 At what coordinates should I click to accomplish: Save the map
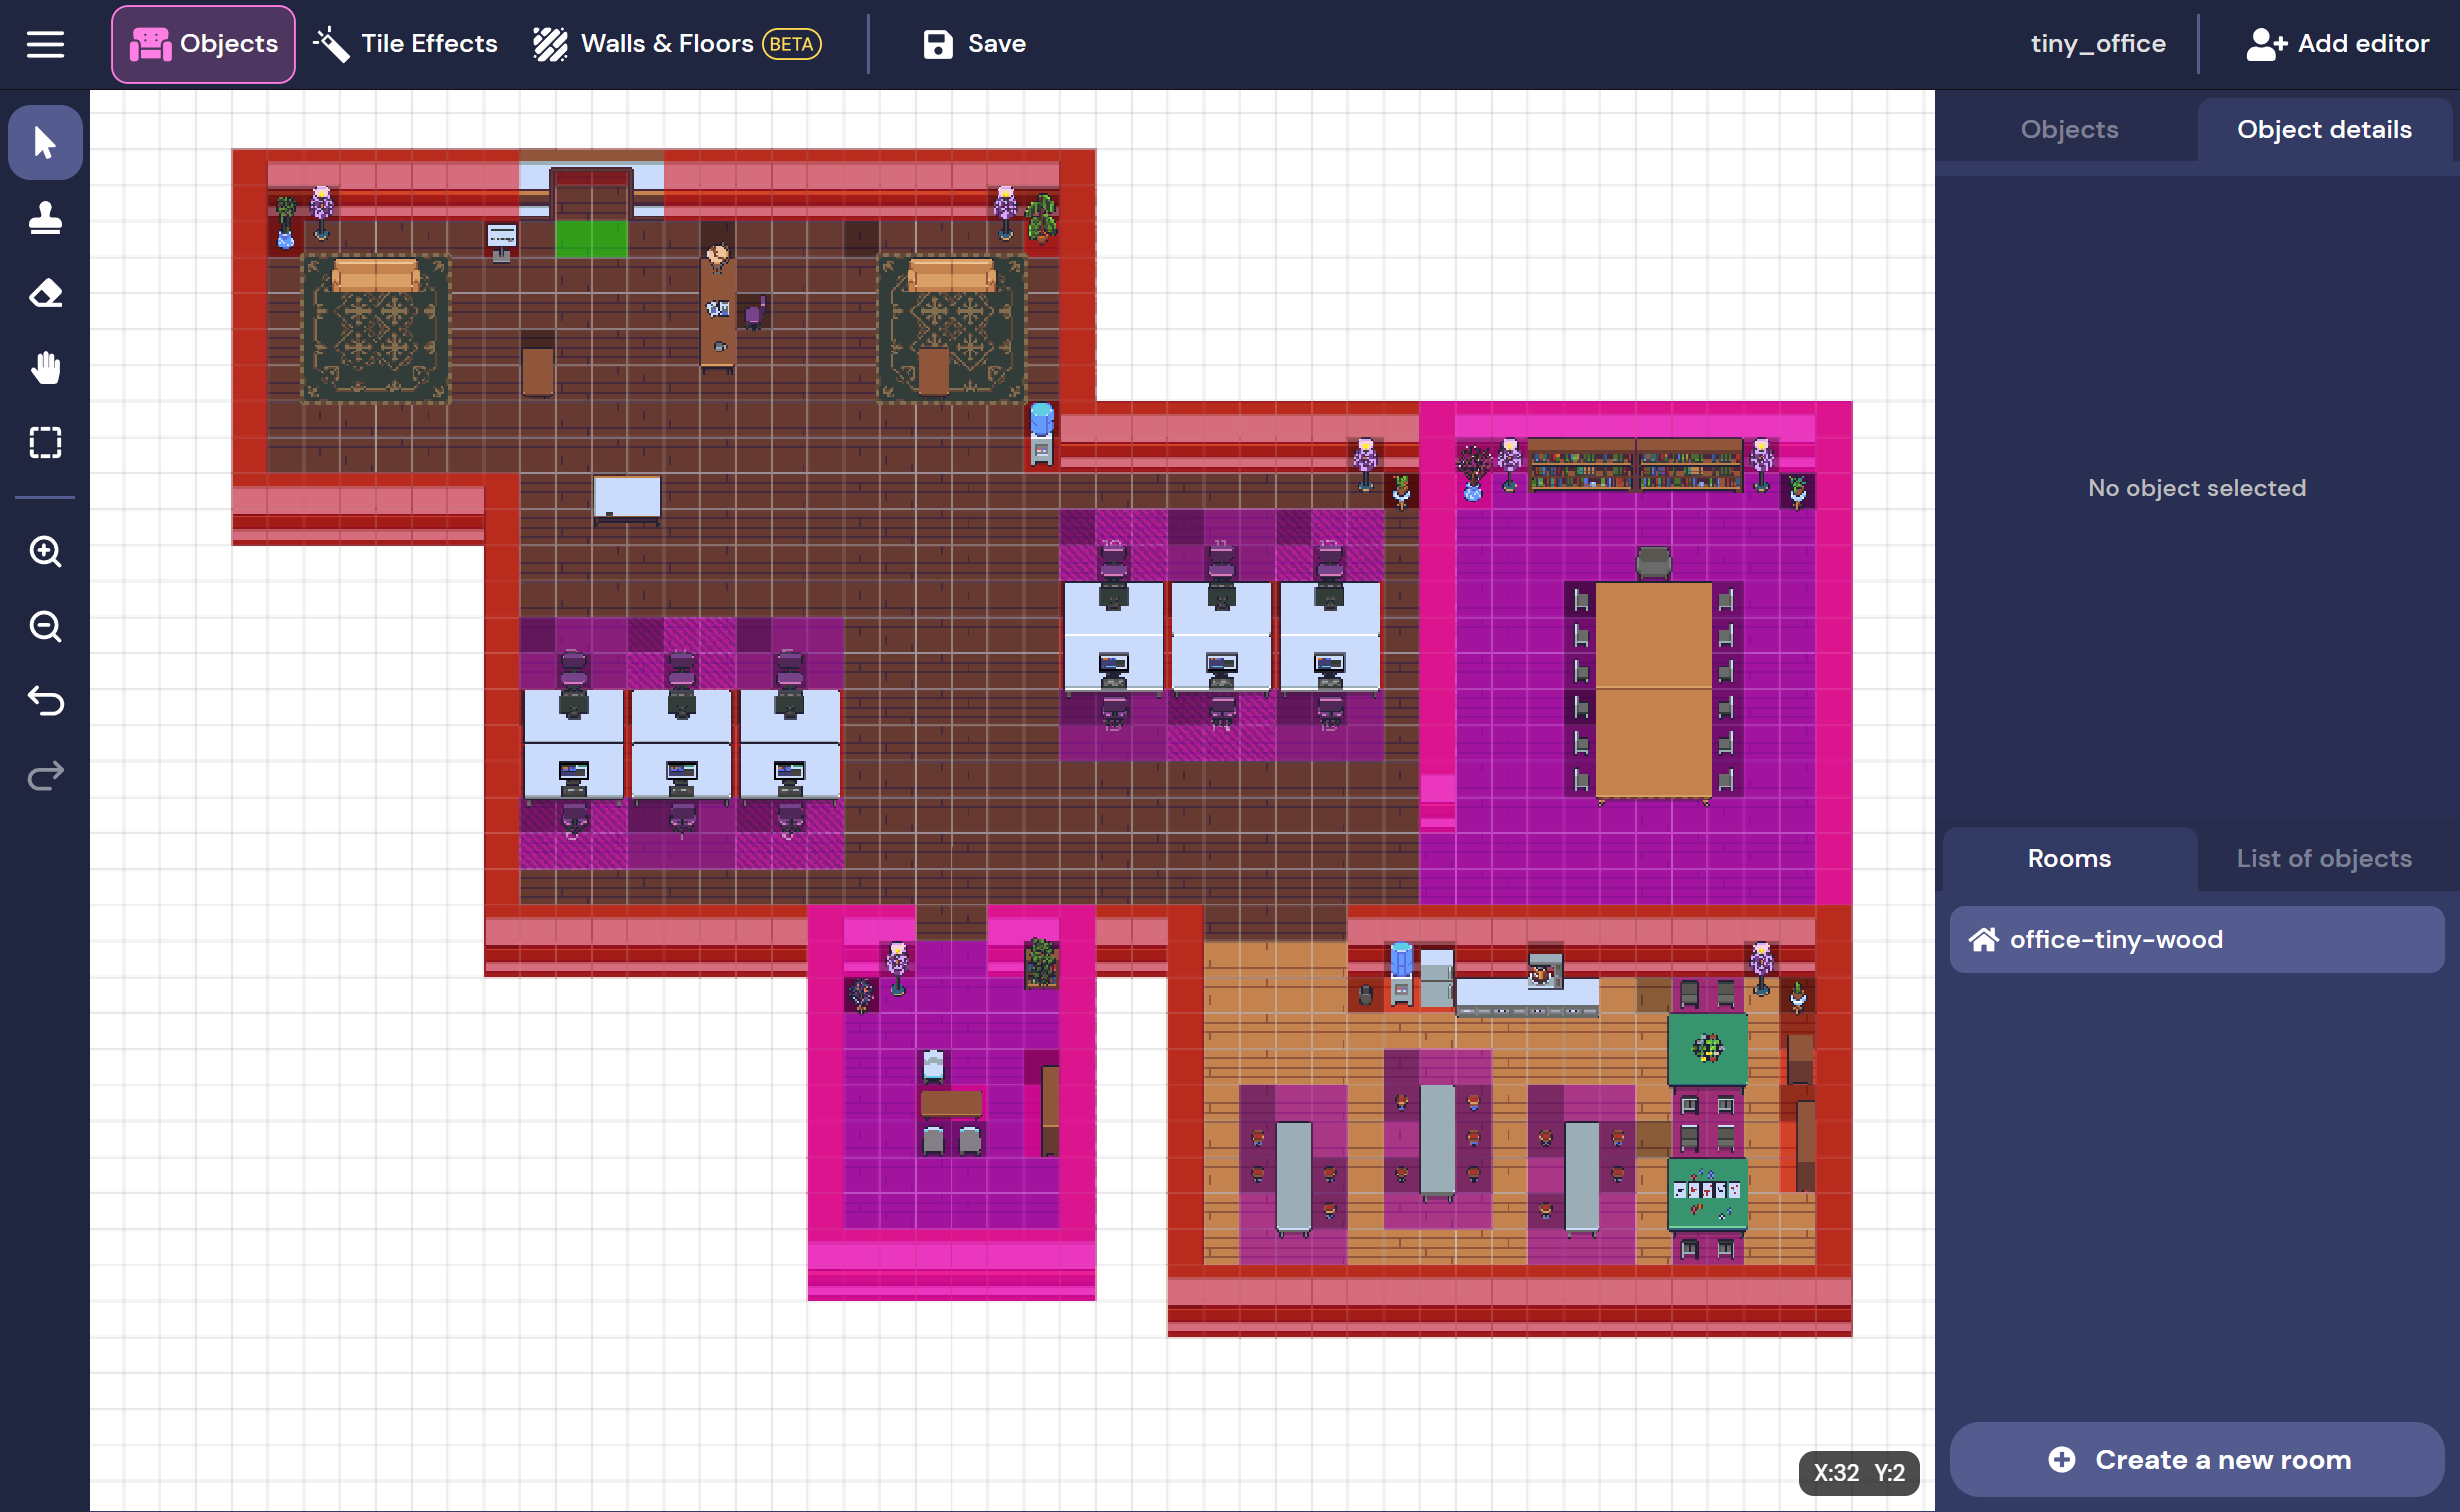tap(974, 44)
